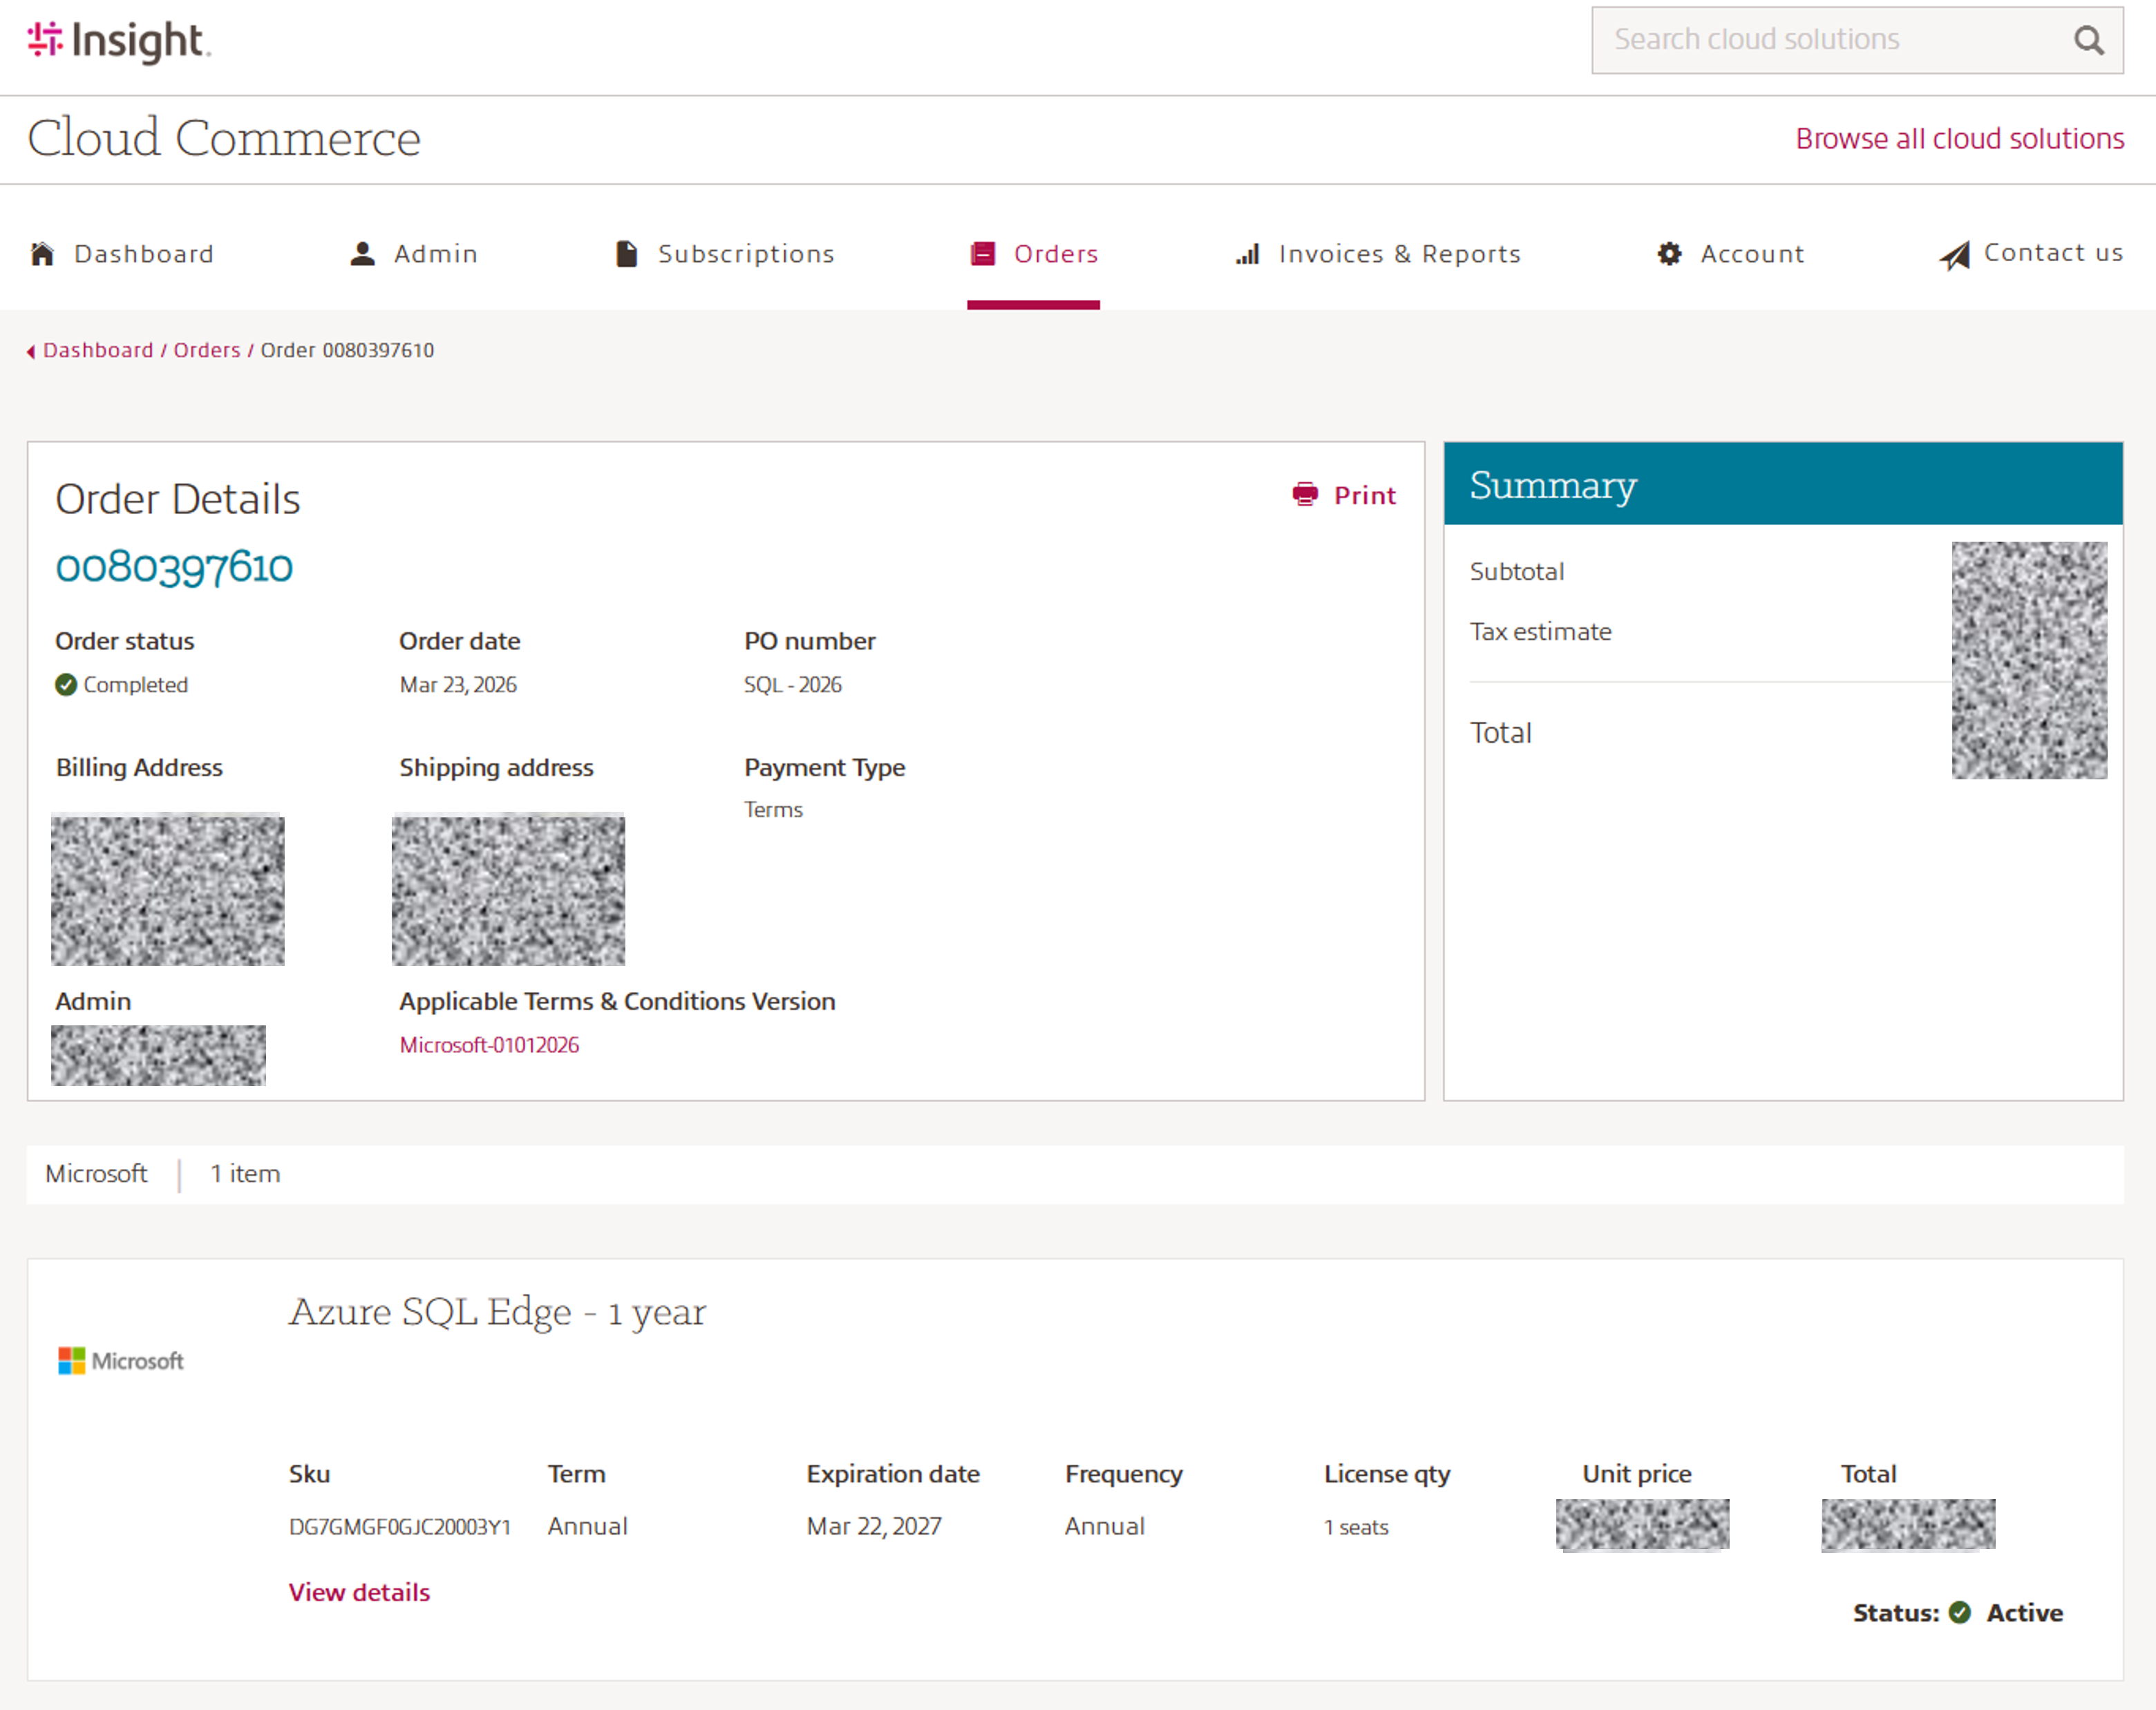Open the Microsoft-01012026 terms link
This screenshot has width=2156, height=1710.
pyautogui.click(x=489, y=1044)
